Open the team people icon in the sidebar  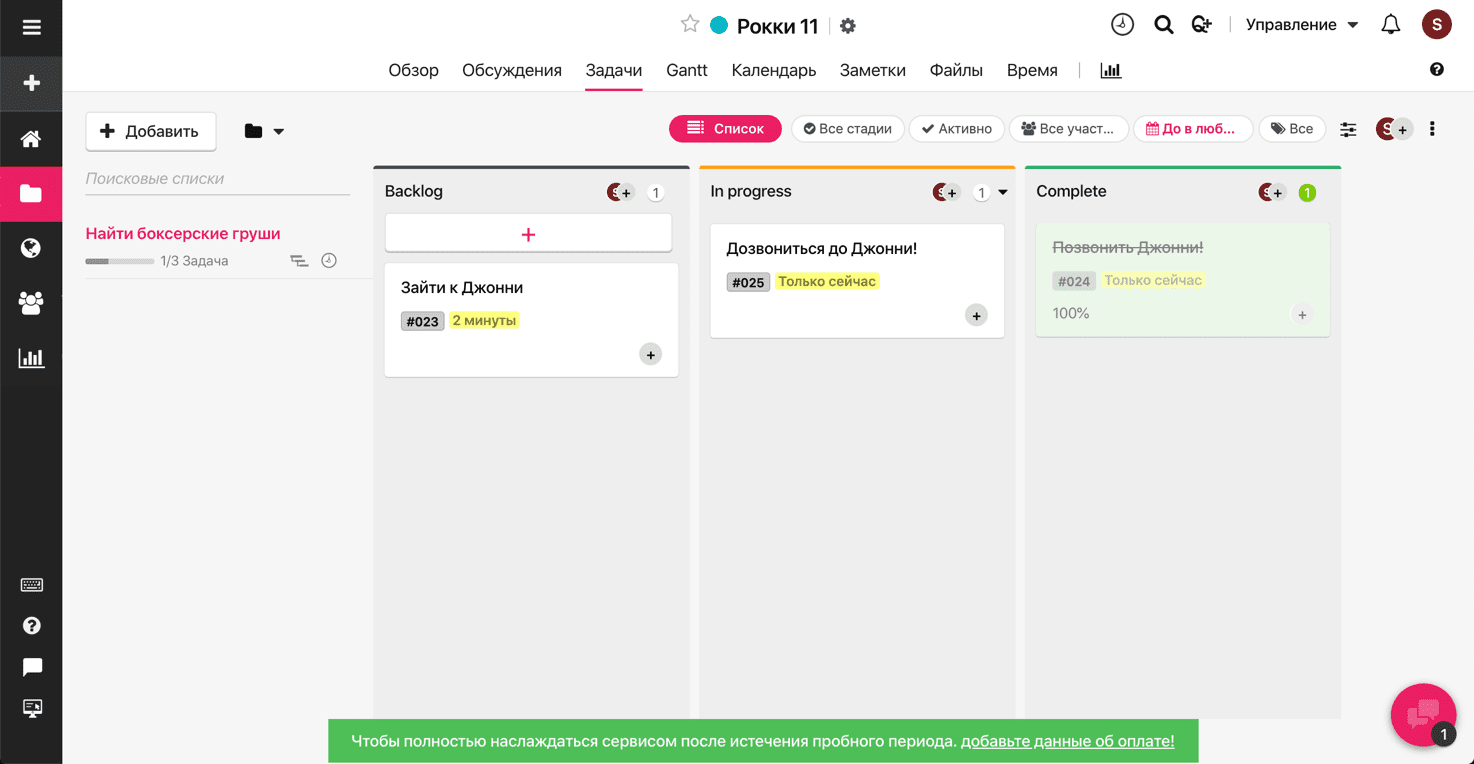(x=31, y=303)
